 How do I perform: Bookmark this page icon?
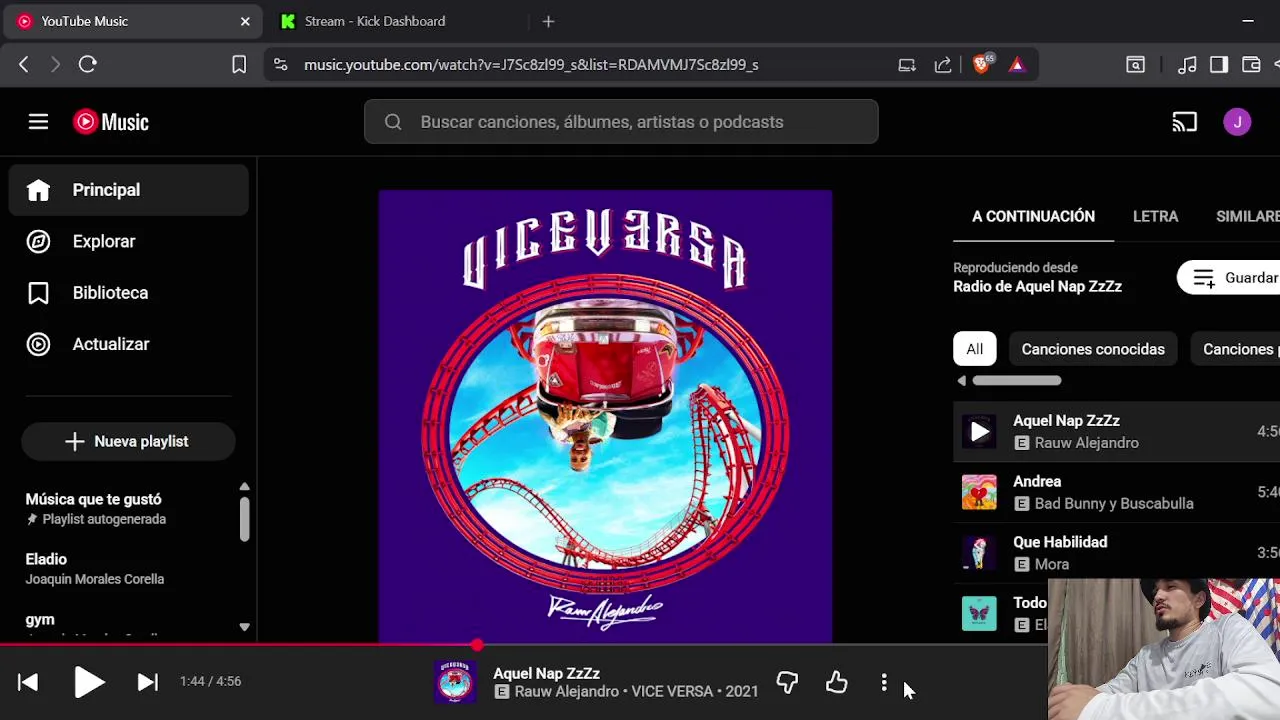click(x=239, y=64)
